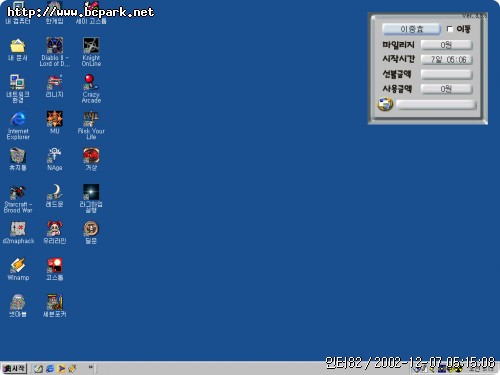Open the d2maphack shortcut
The height and width of the screenshot is (375, 500).
coord(18,229)
